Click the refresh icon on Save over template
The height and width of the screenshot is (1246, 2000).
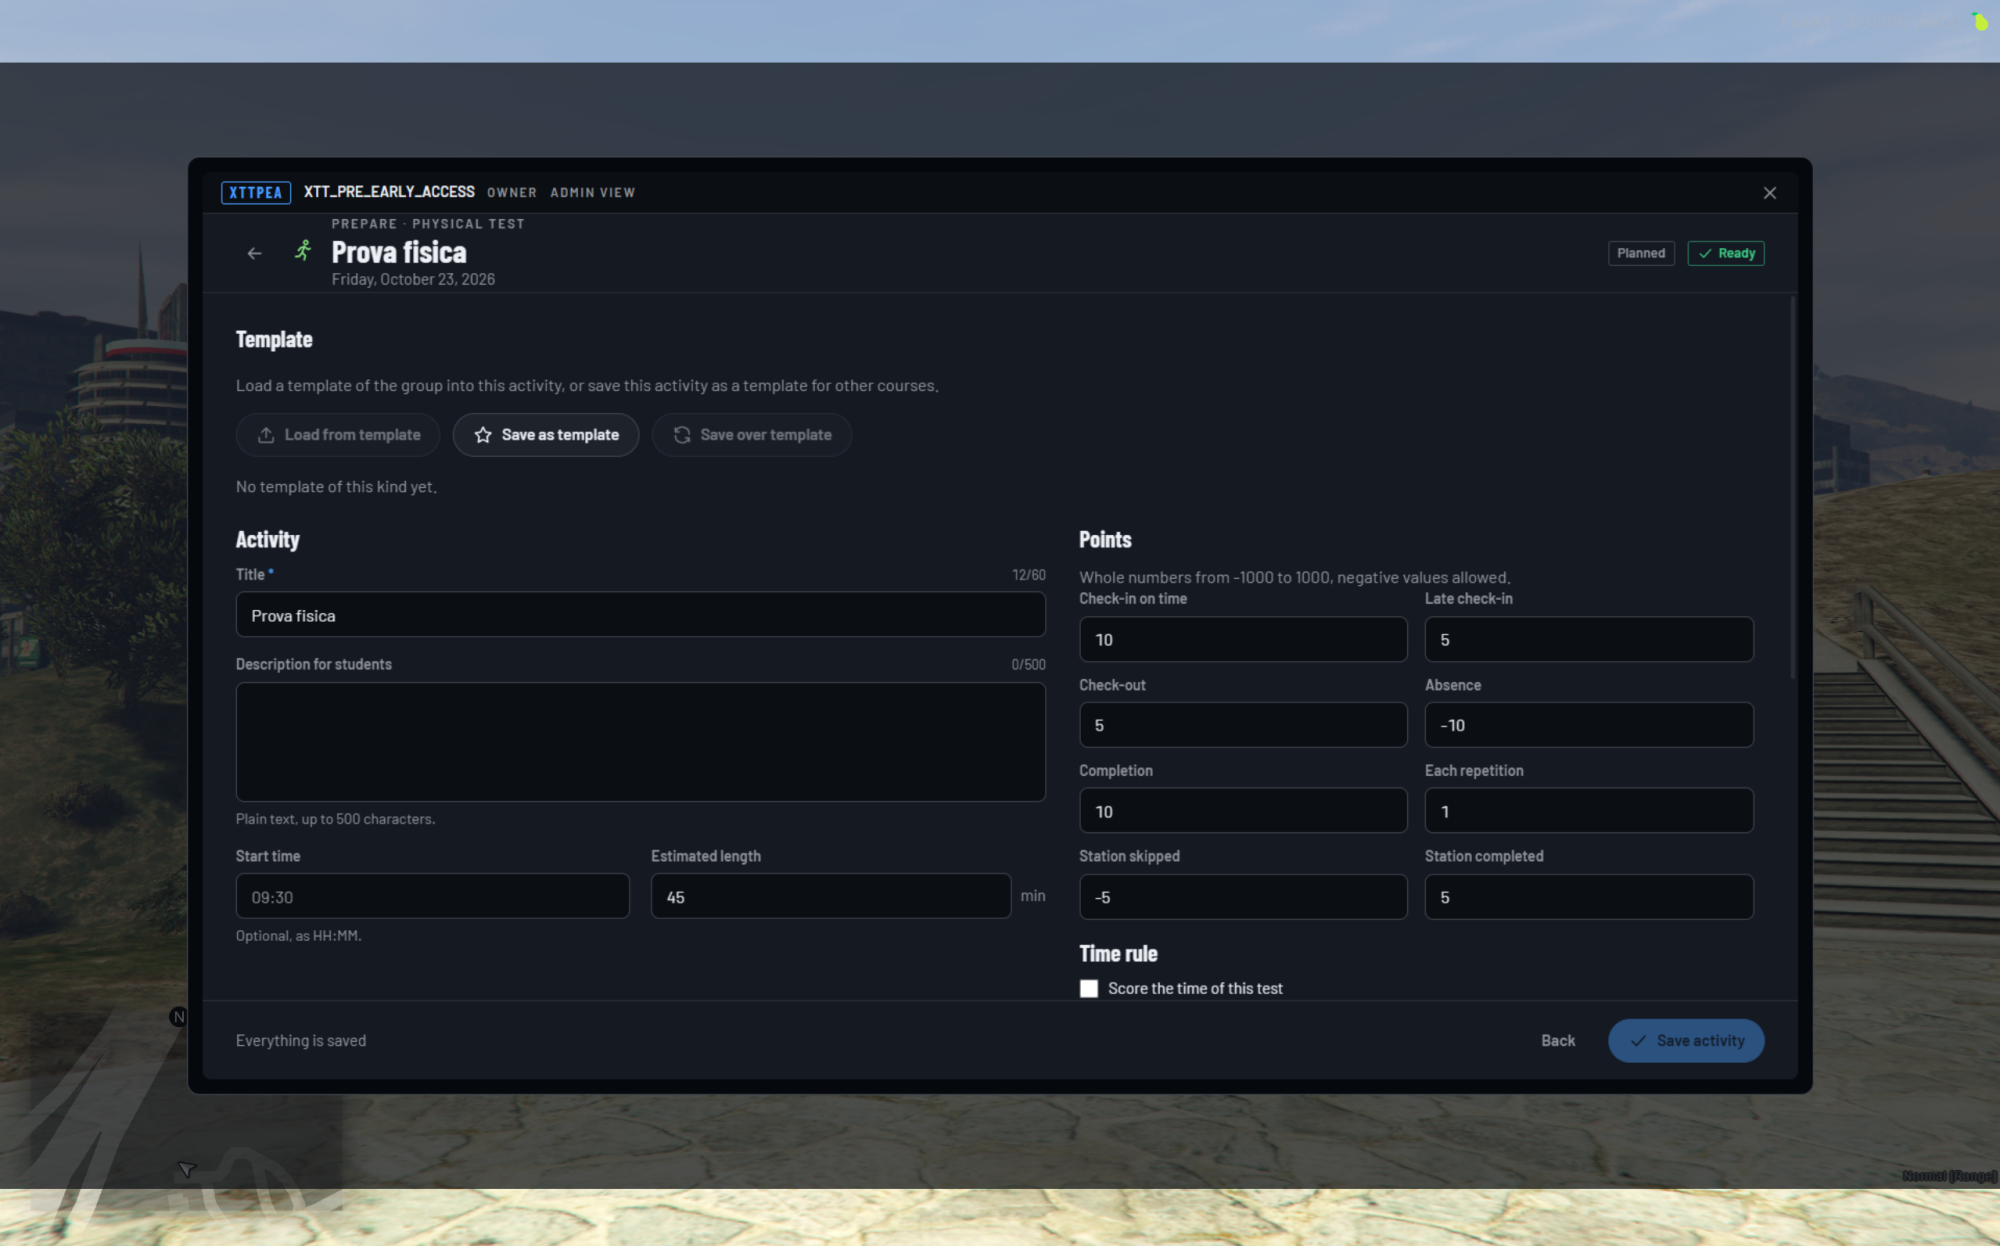[x=682, y=435]
